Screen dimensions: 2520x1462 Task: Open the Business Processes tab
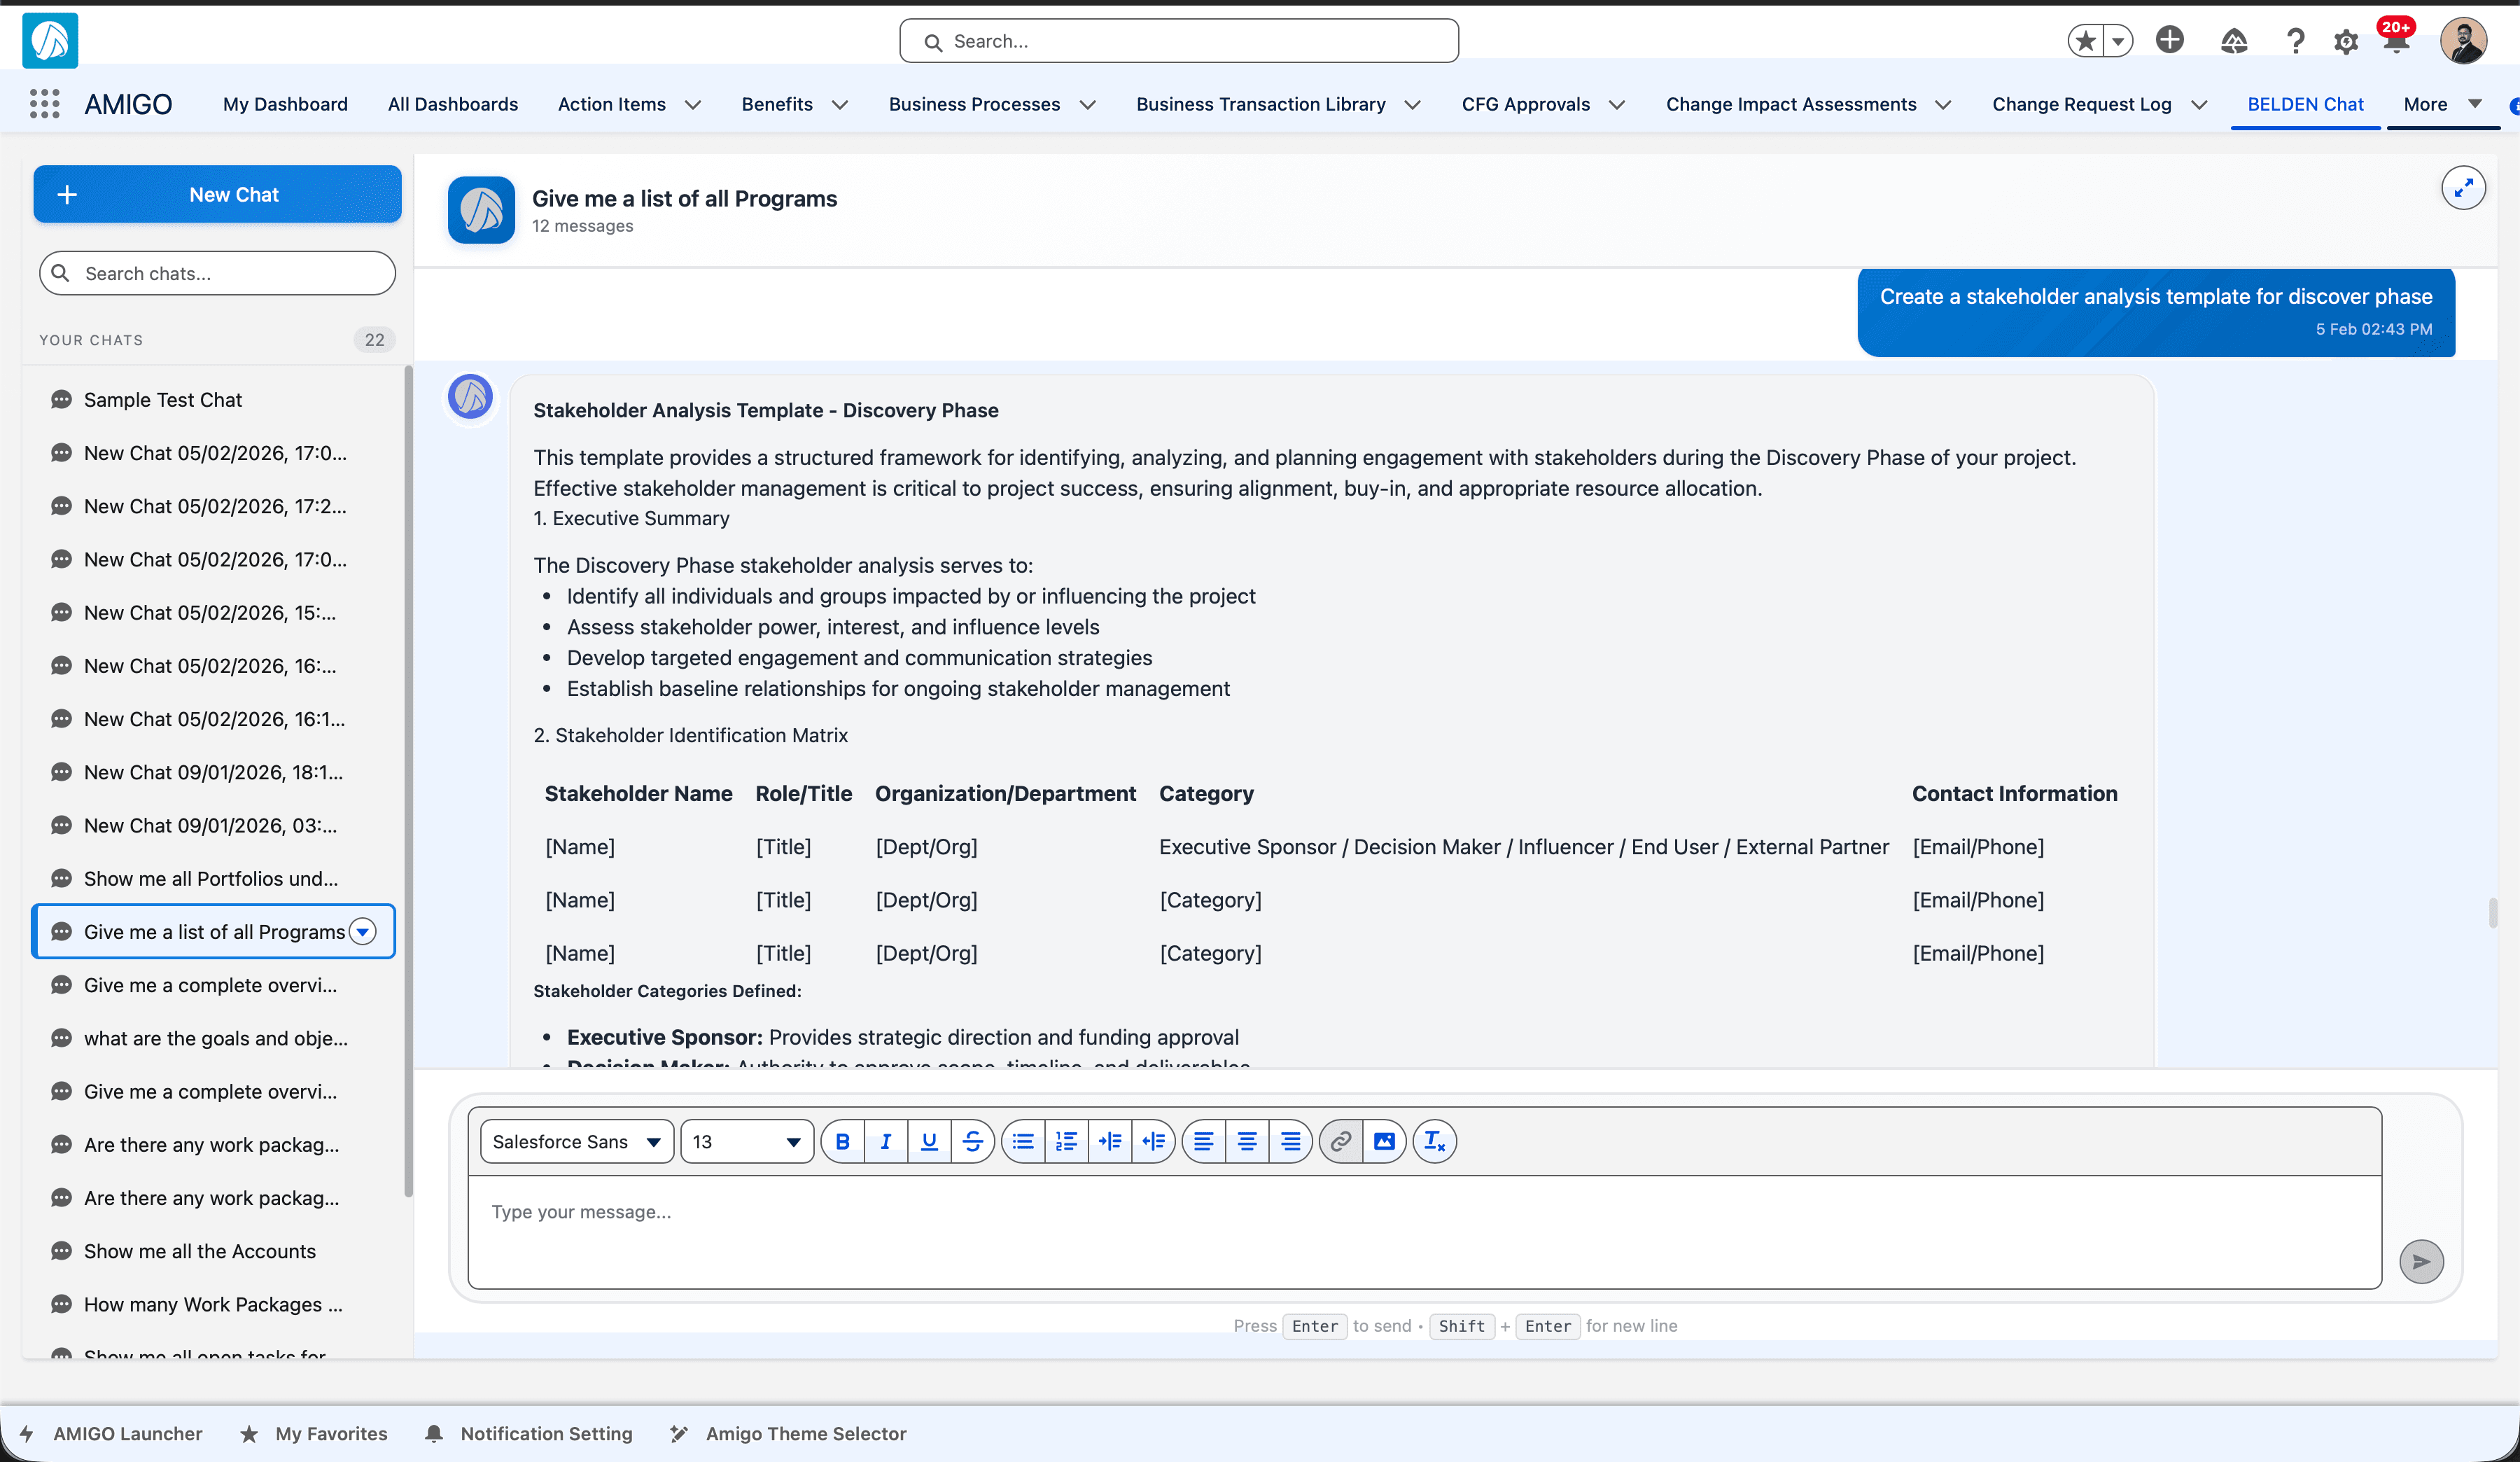974,104
